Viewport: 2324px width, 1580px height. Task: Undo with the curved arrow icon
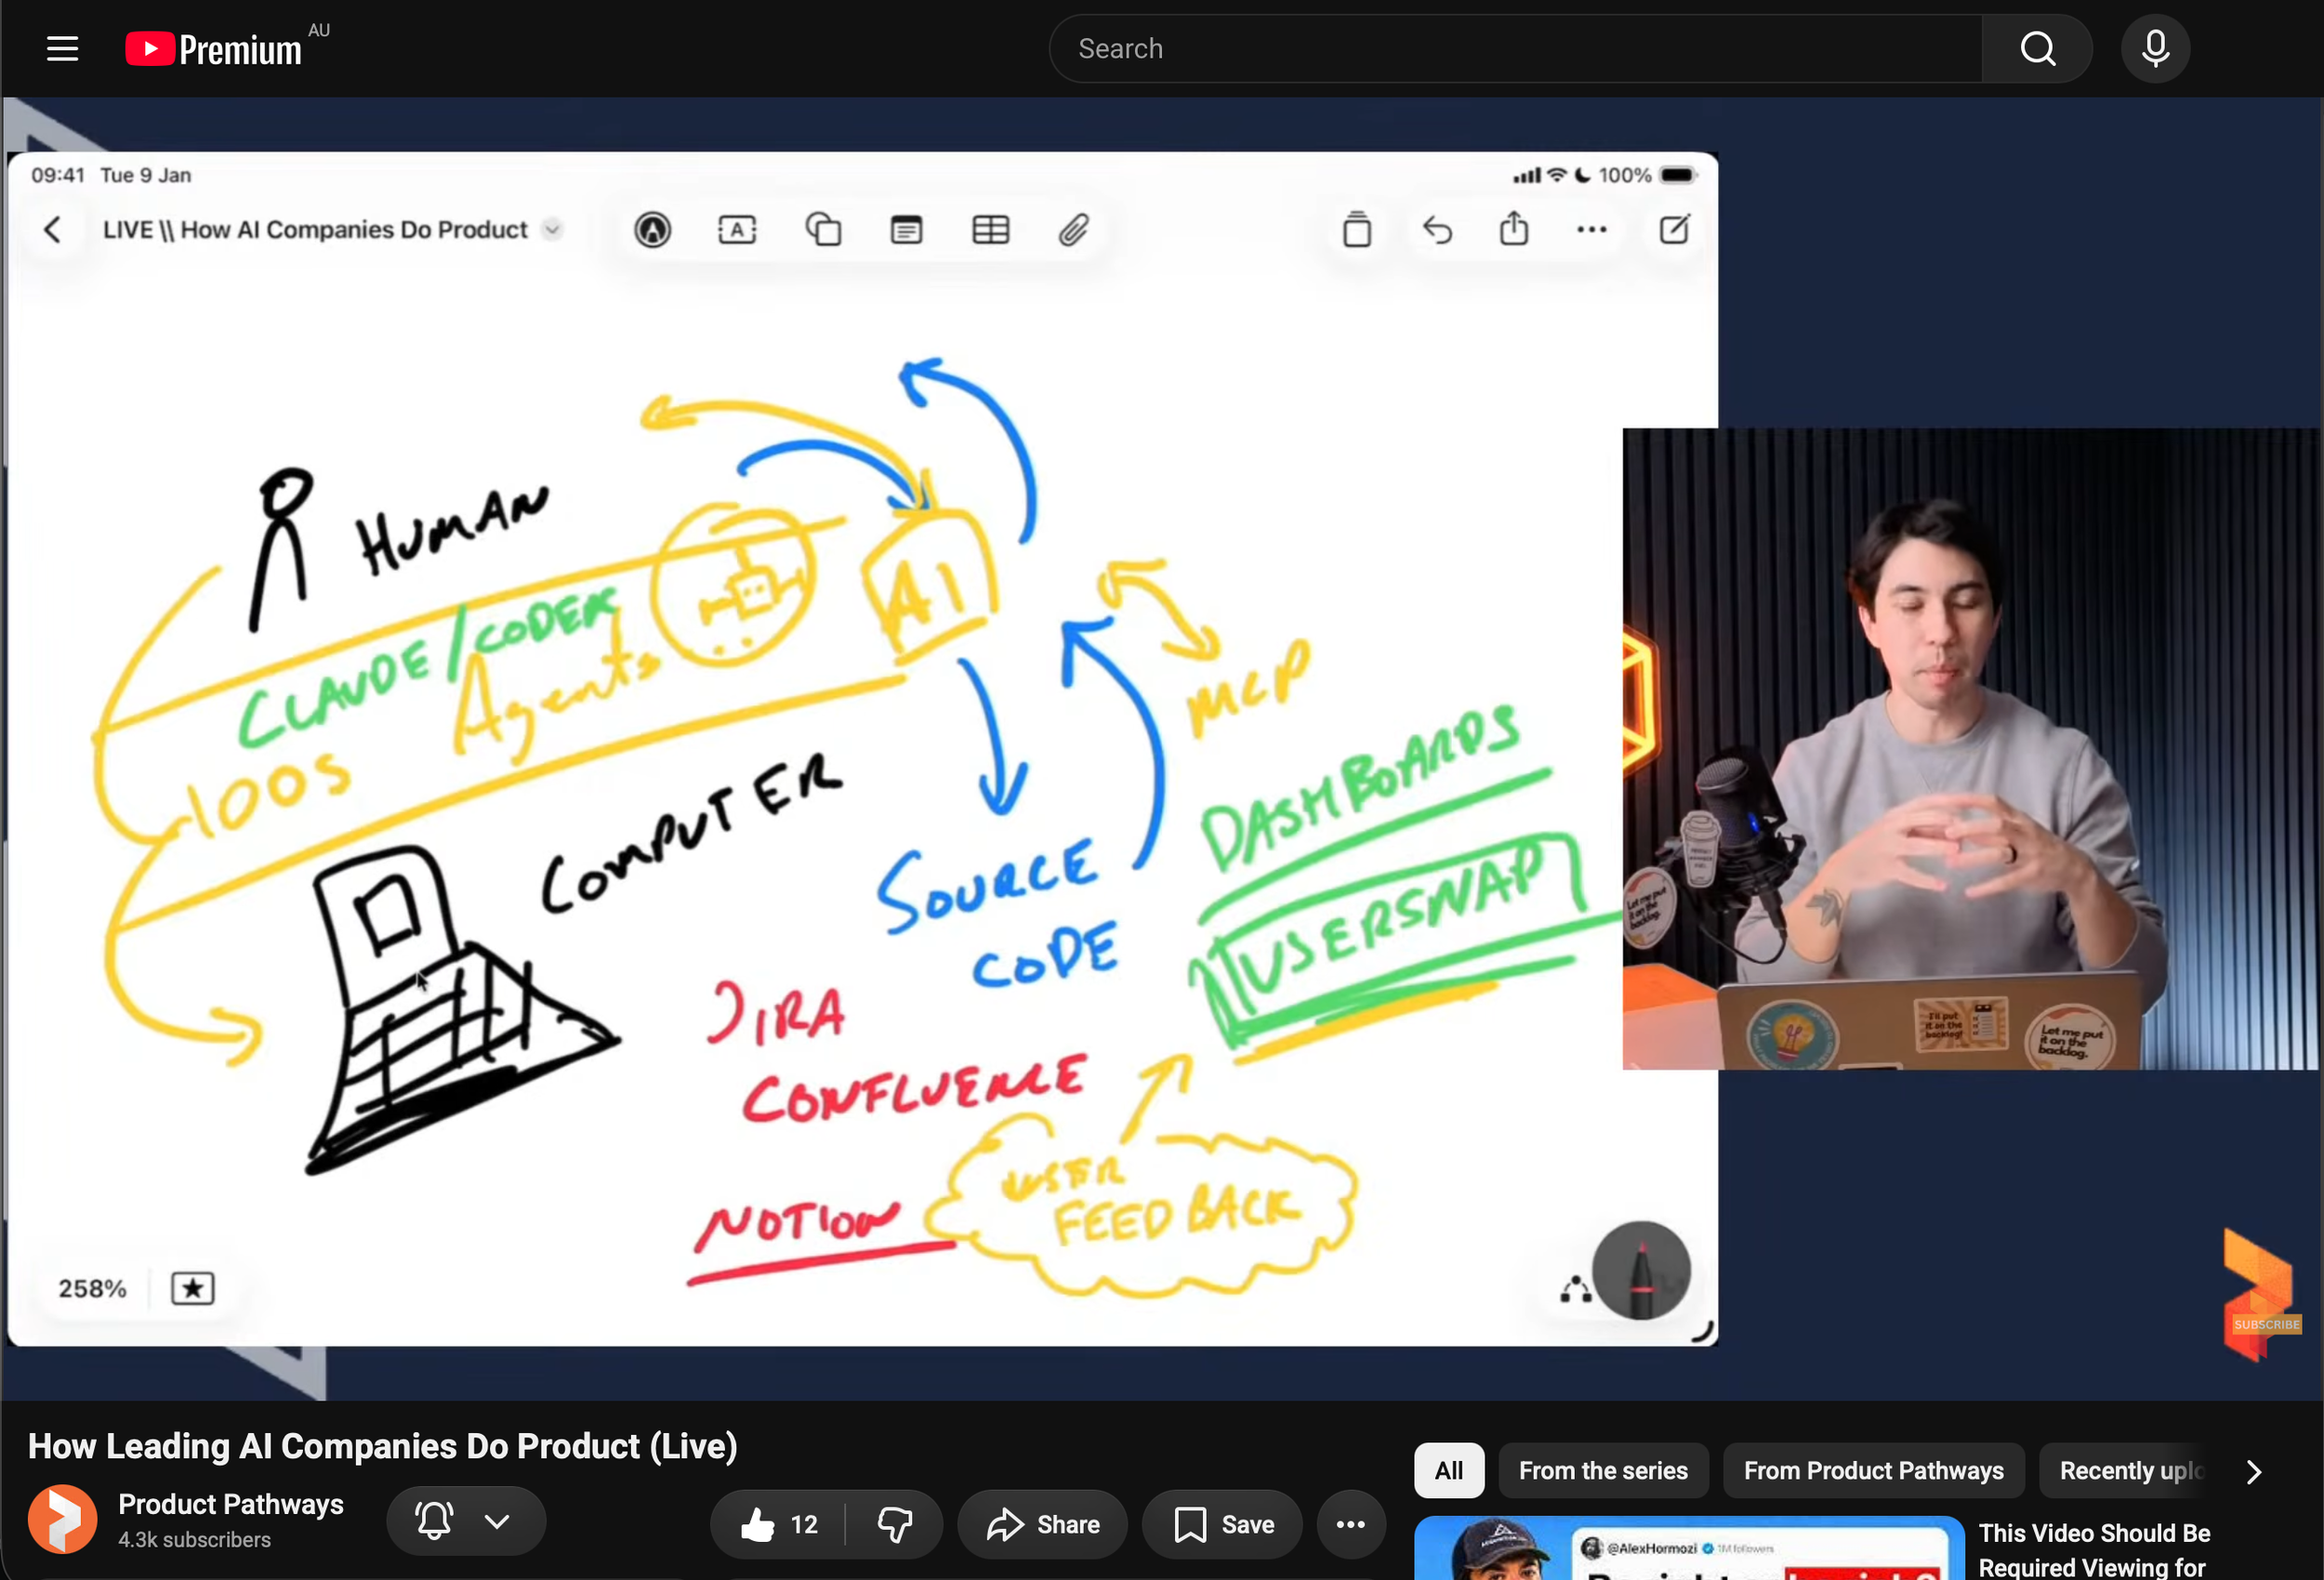tap(1437, 230)
